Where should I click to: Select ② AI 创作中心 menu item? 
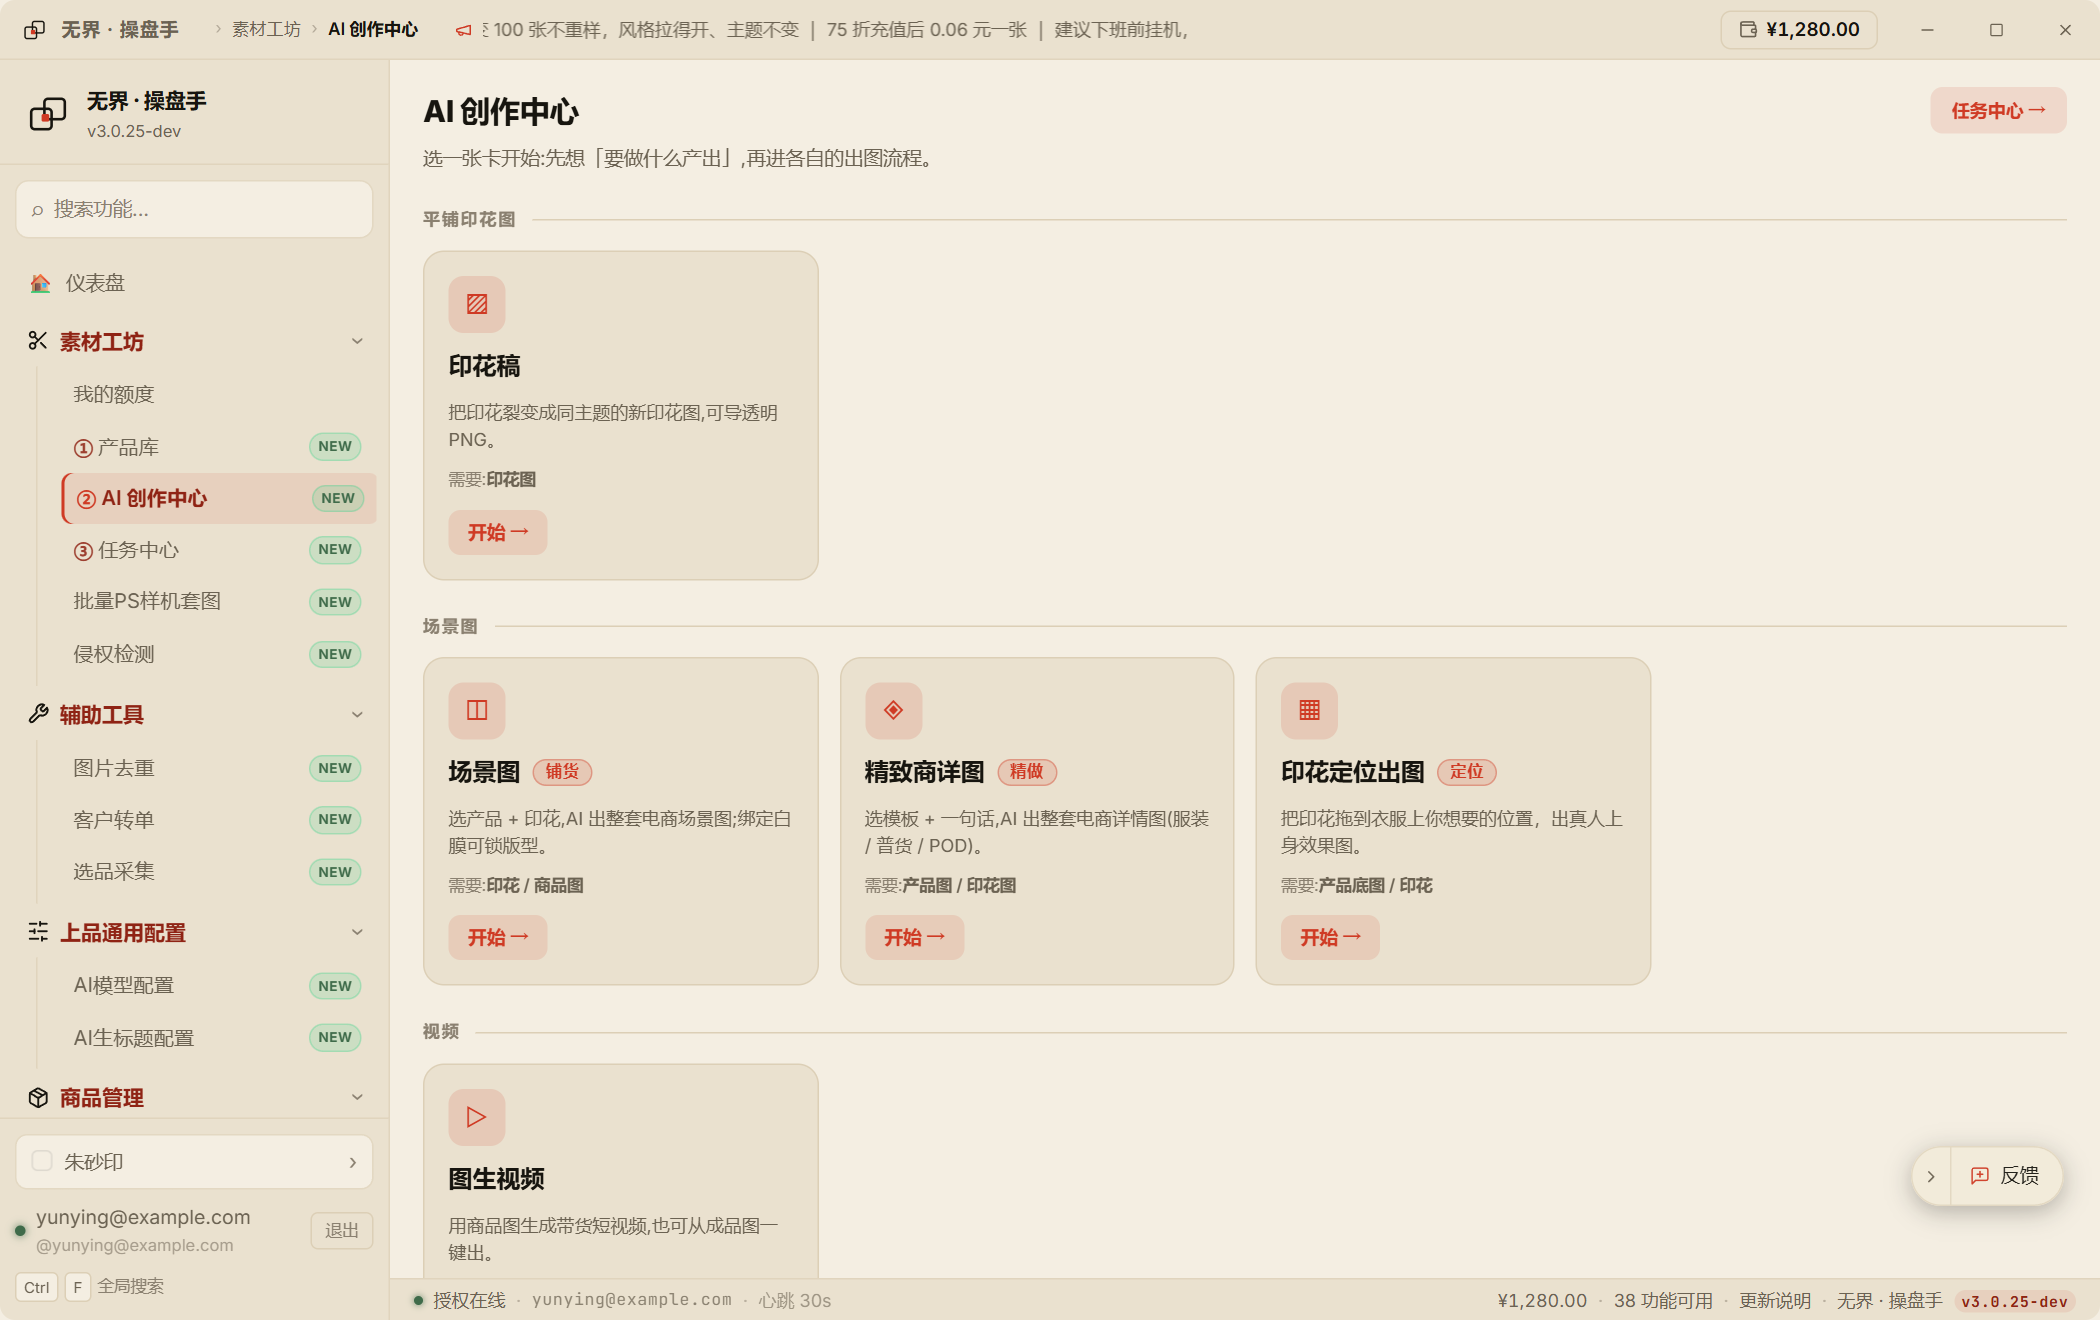pyautogui.click(x=218, y=498)
